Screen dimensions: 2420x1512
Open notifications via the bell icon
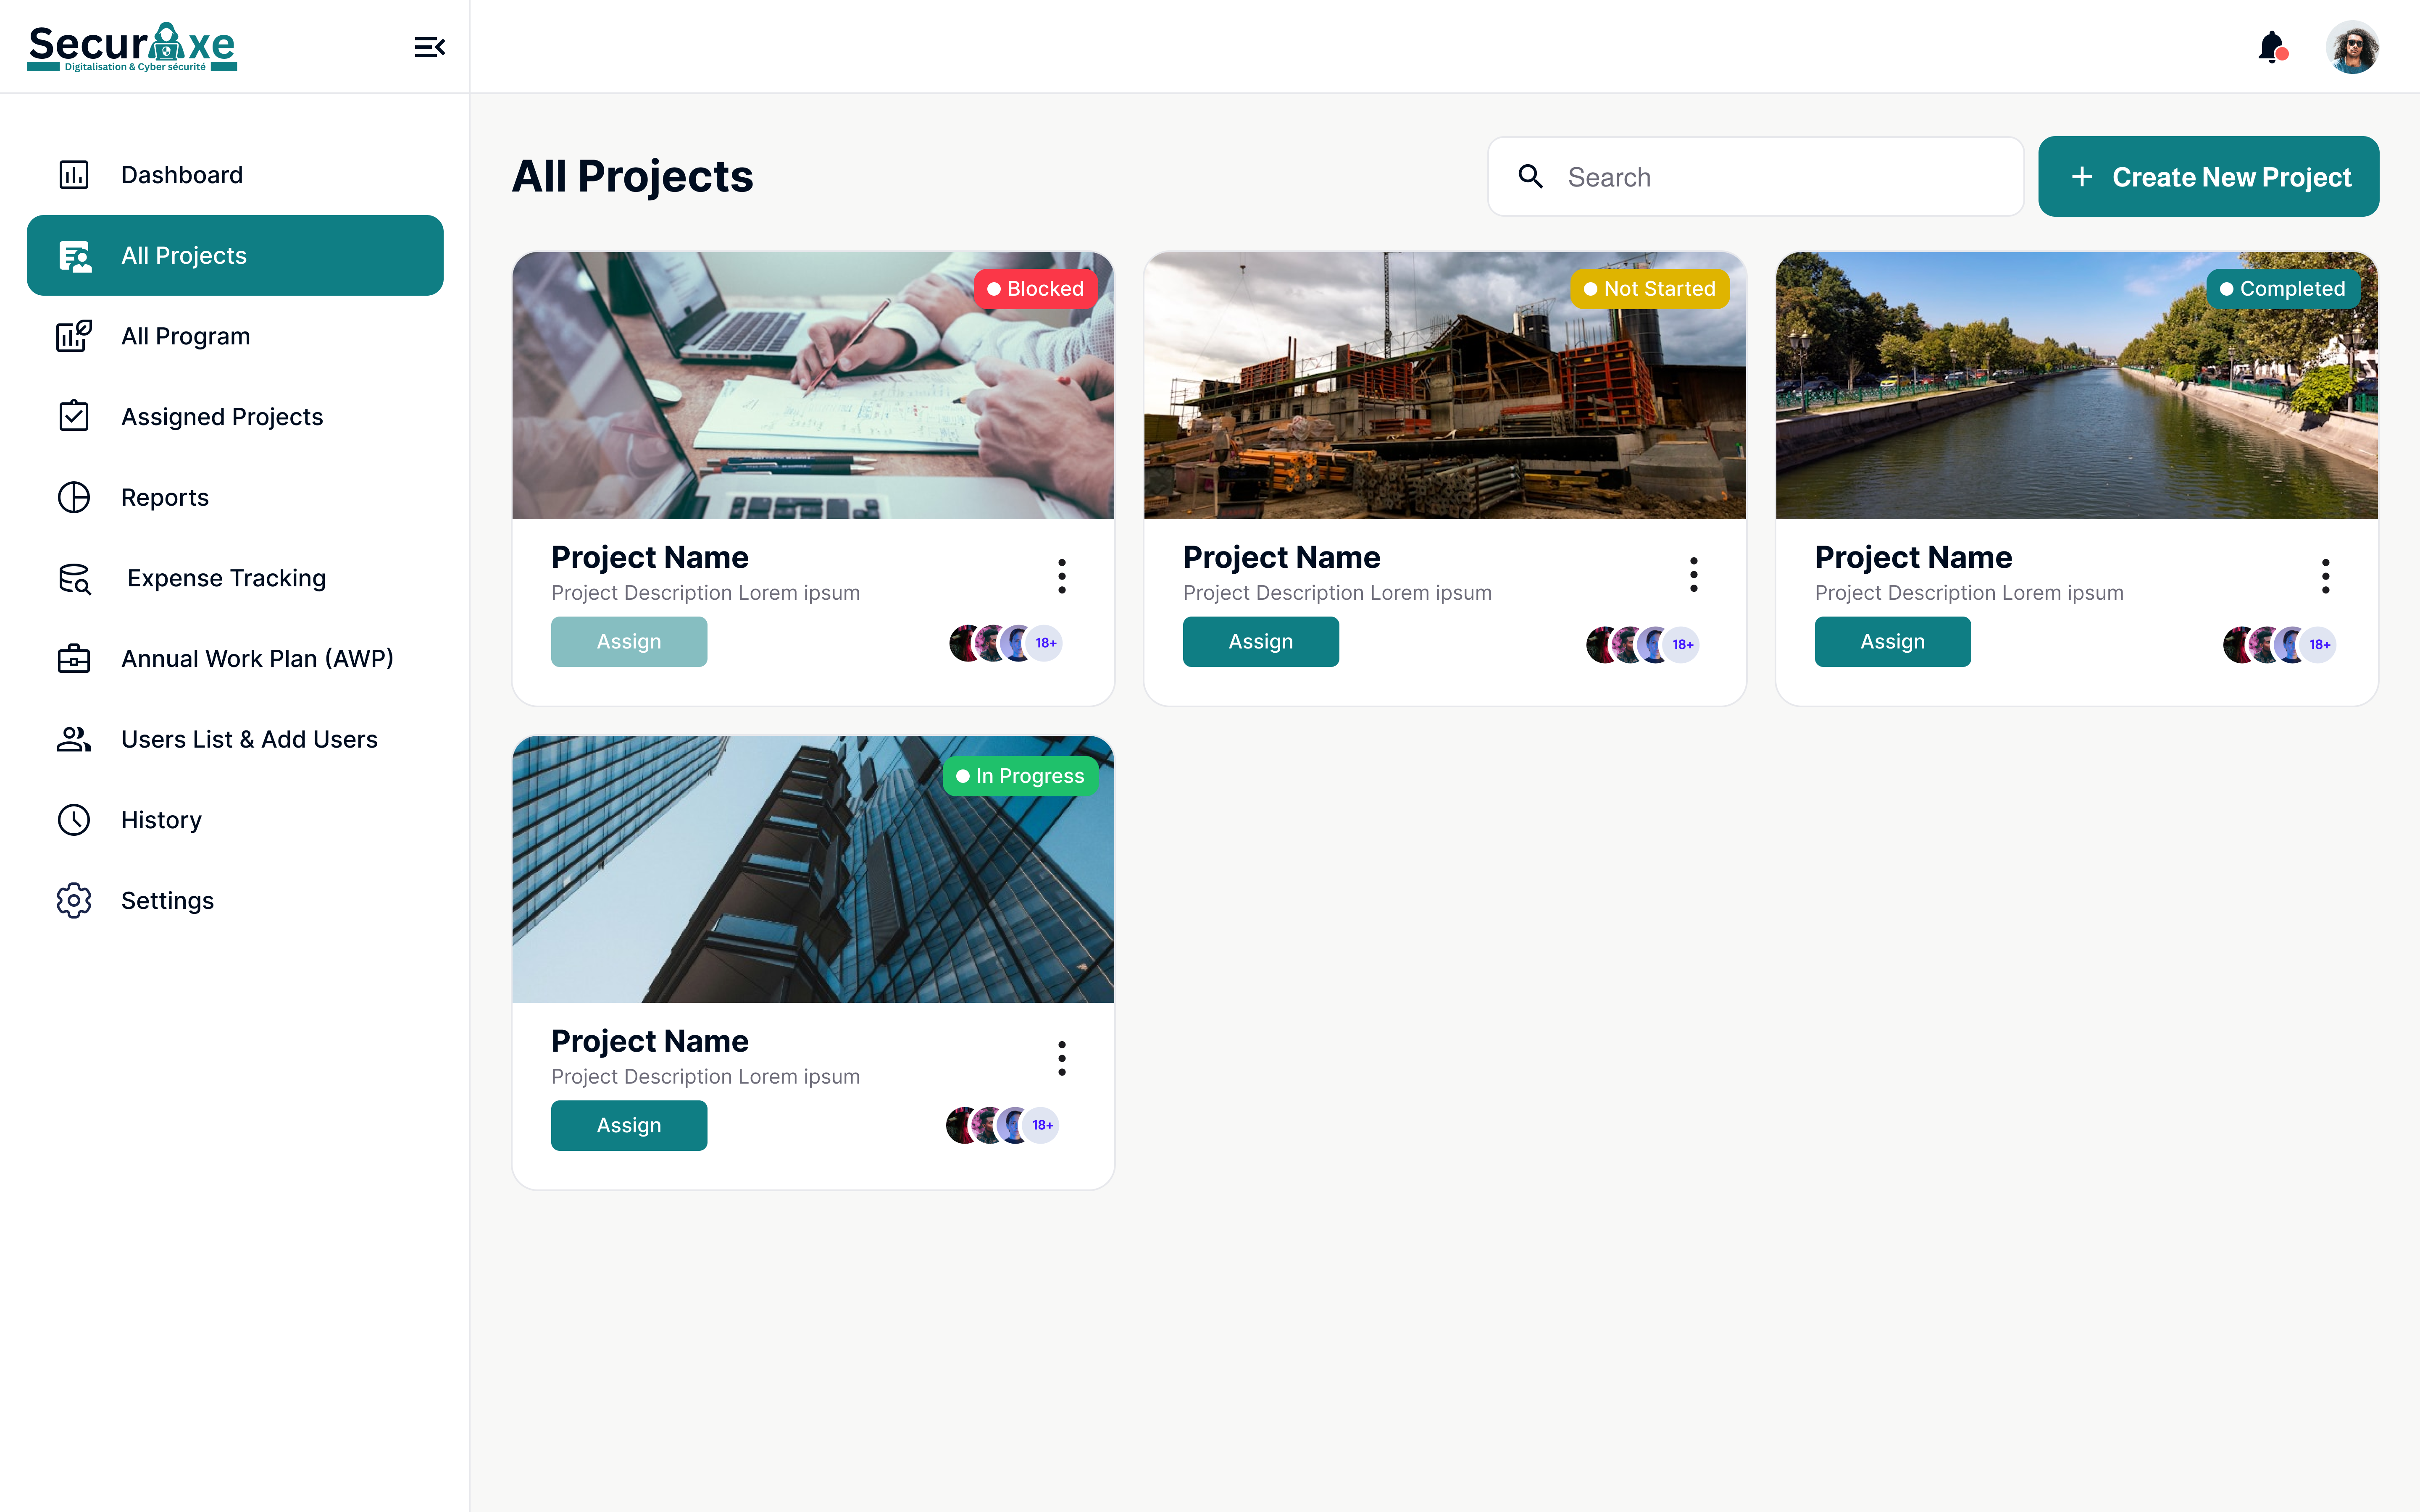tap(2272, 47)
